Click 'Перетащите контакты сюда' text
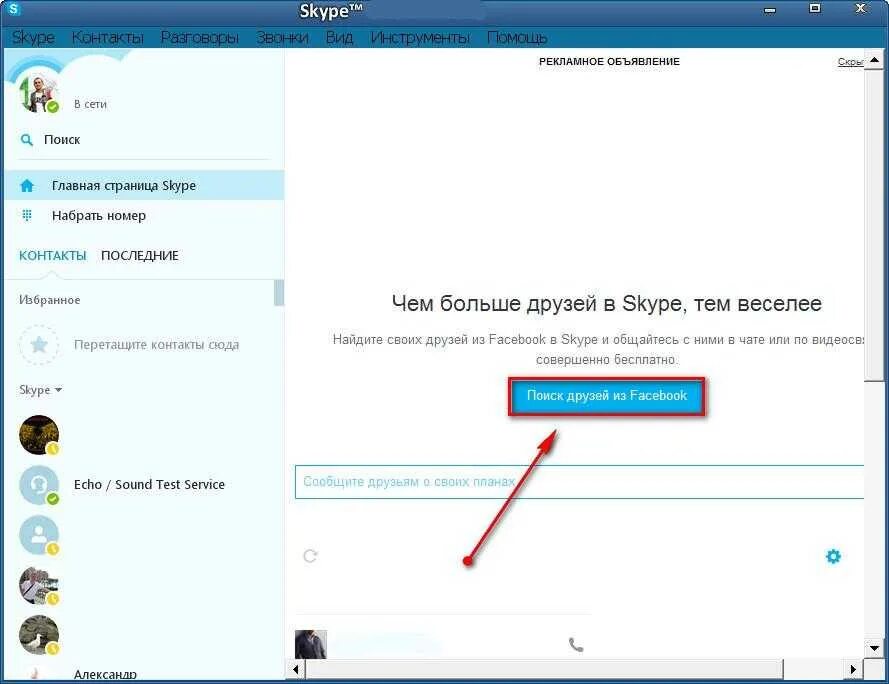 (x=156, y=344)
